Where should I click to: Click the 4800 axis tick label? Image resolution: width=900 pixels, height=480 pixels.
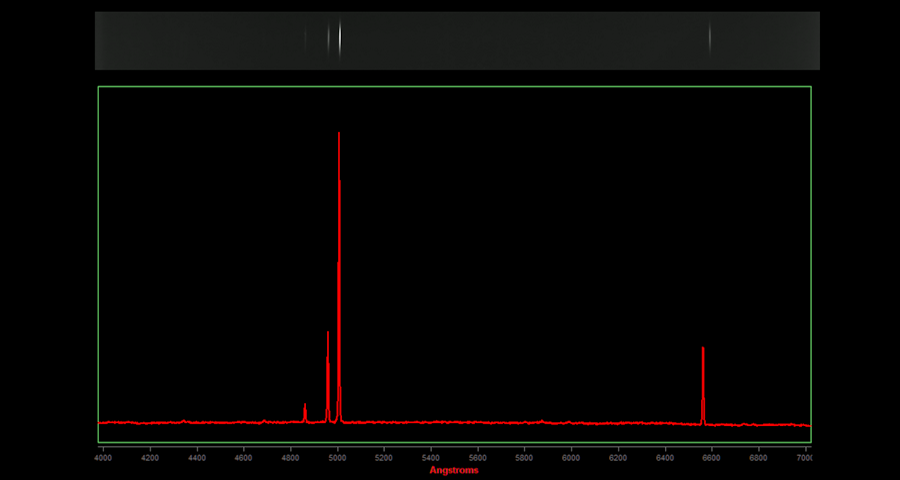tap(290, 457)
